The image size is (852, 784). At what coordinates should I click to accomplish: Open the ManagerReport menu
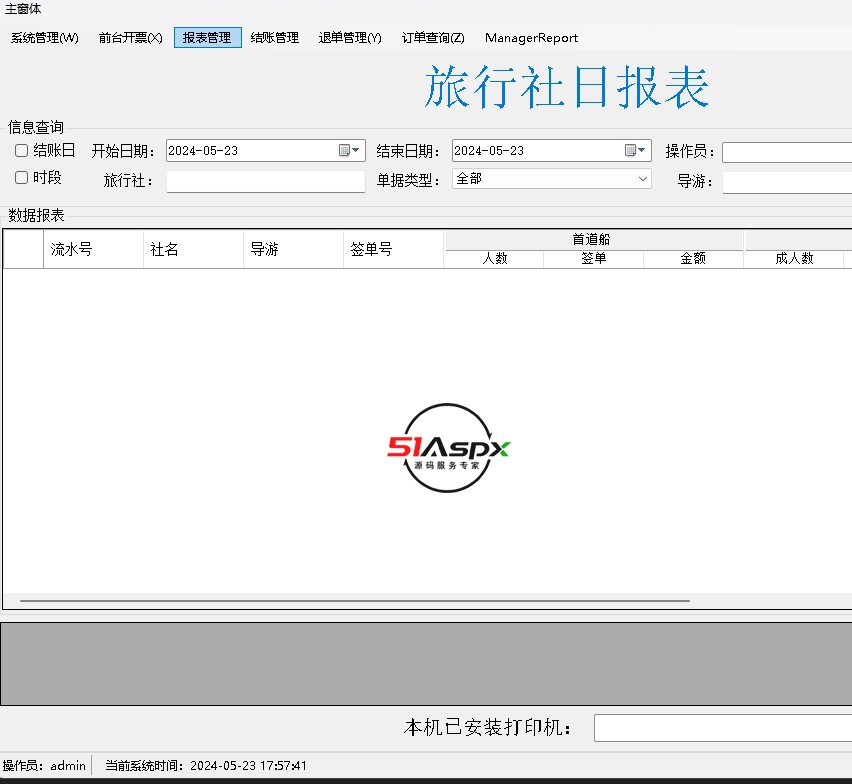pyautogui.click(x=531, y=38)
